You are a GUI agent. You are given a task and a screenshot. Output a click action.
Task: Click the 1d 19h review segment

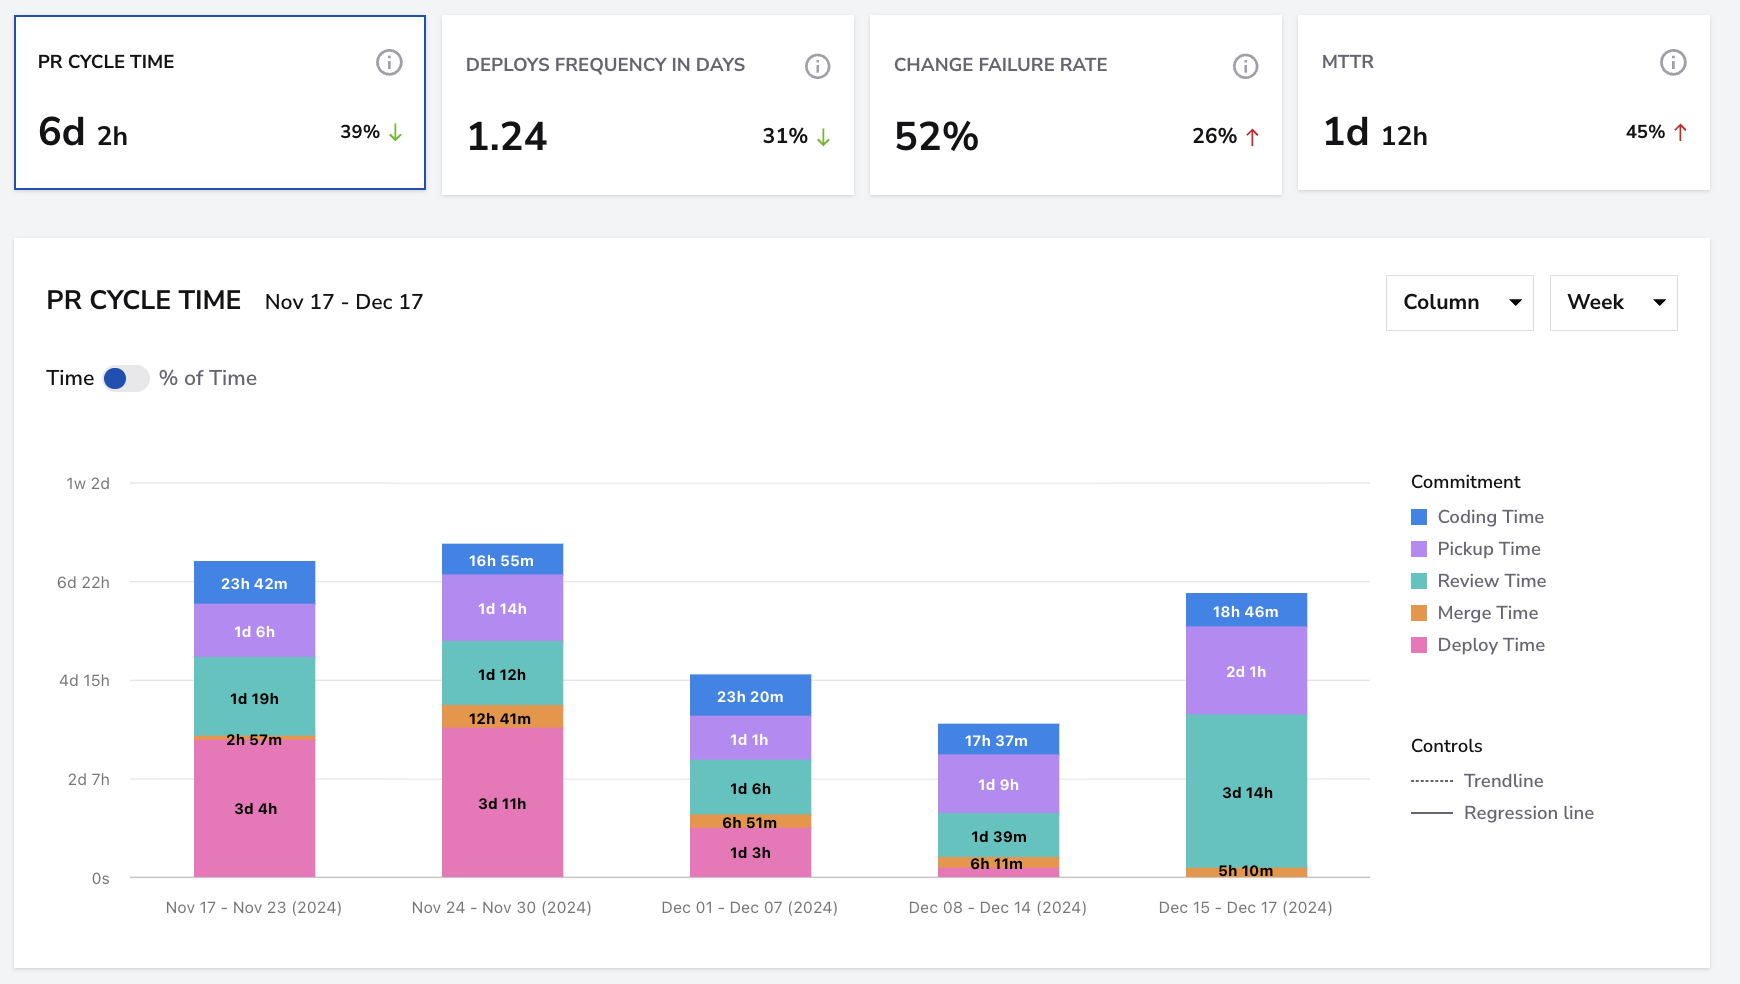pyautogui.click(x=254, y=697)
